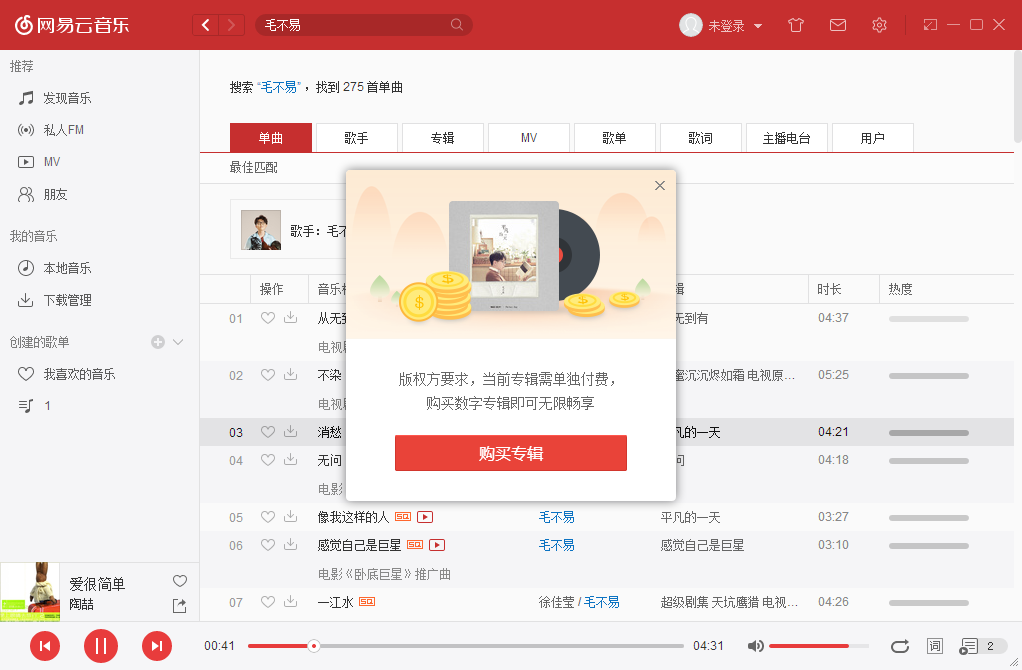Pause the current playback
This screenshot has width=1022, height=670.
pos(100,646)
